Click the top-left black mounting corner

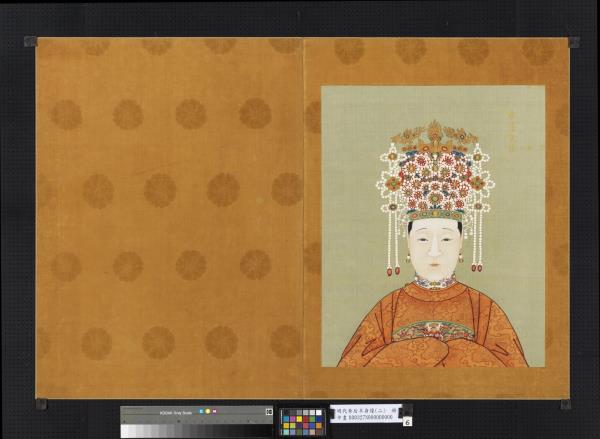coord(30,42)
